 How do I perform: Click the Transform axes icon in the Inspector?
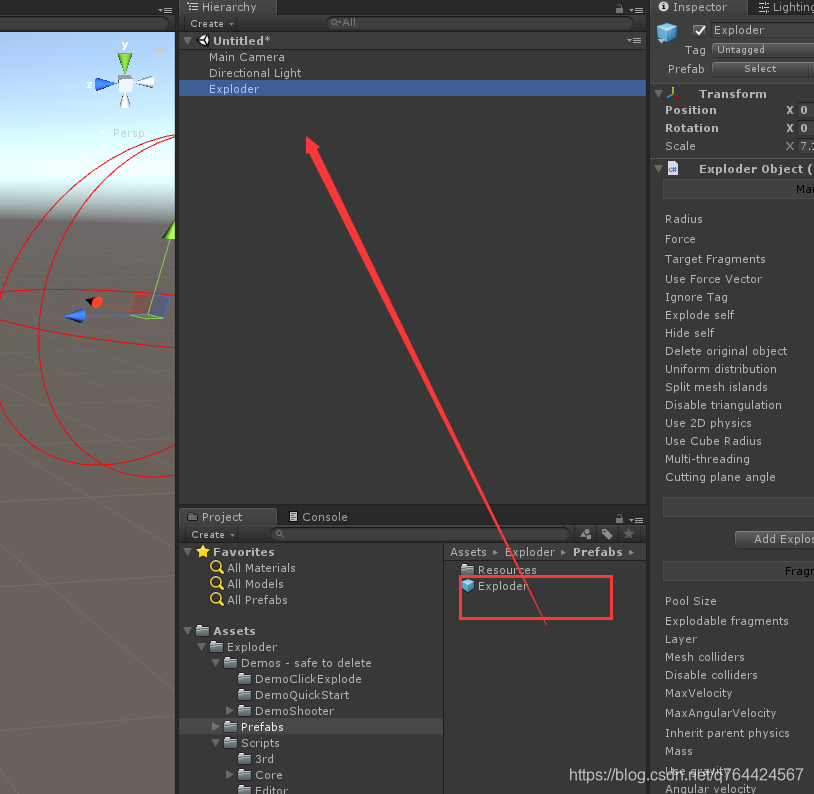(x=671, y=93)
